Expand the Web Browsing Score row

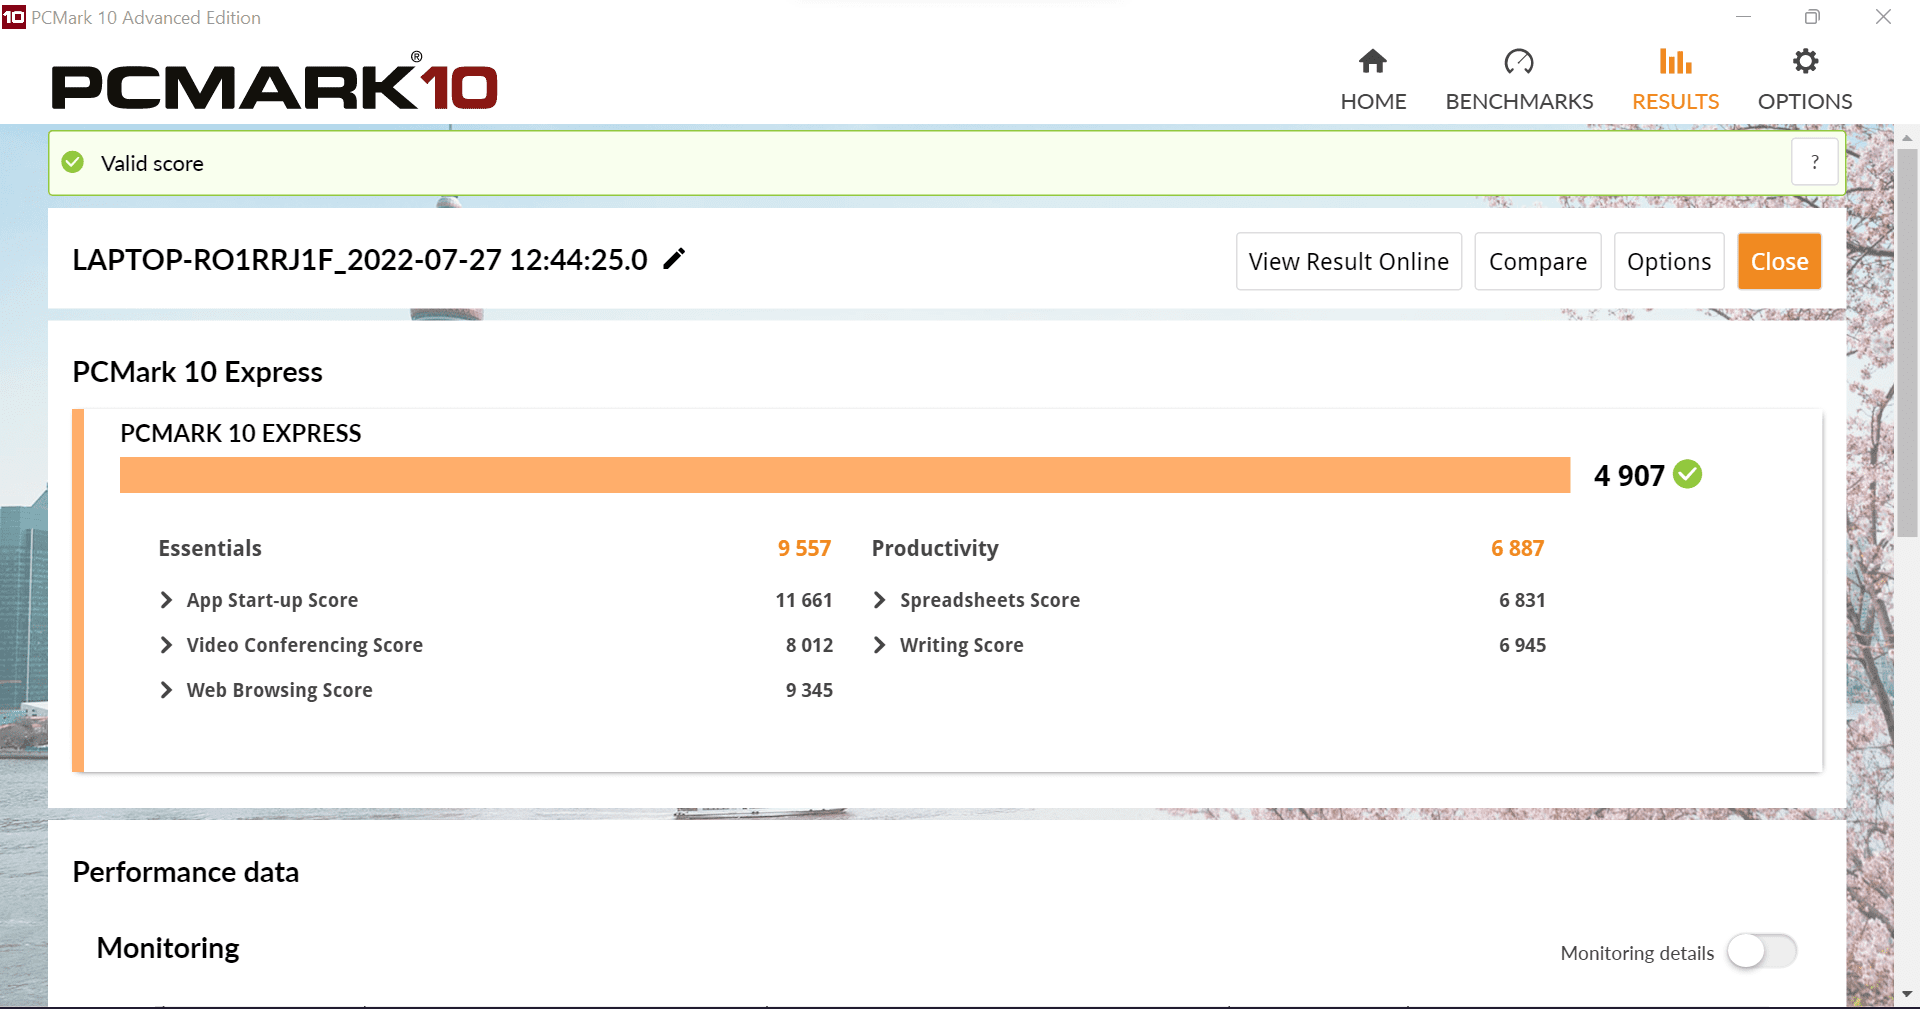(166, 690)
